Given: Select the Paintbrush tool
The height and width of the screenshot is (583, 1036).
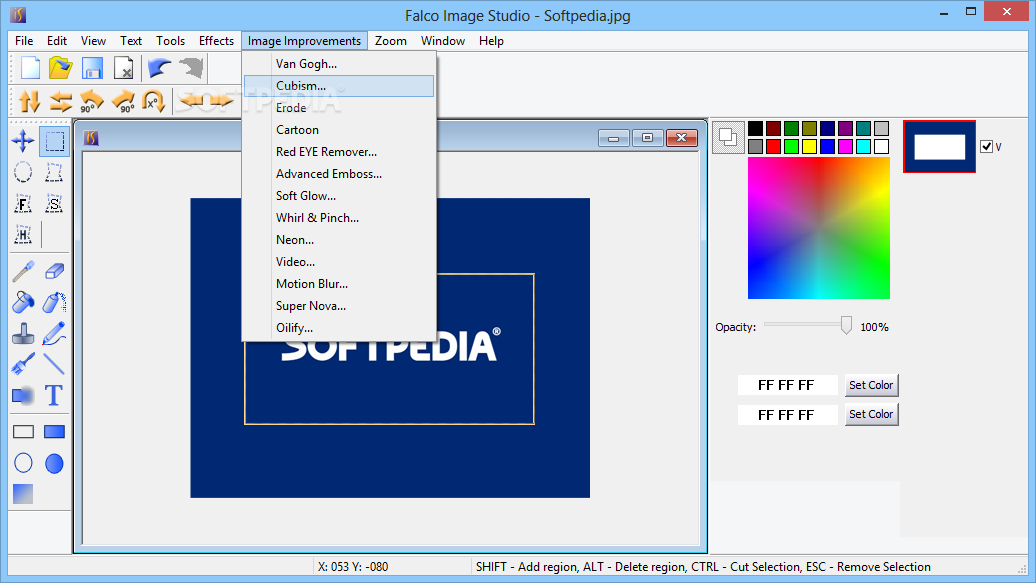Looking at the screenshot, I should click(x=23, y=364).
